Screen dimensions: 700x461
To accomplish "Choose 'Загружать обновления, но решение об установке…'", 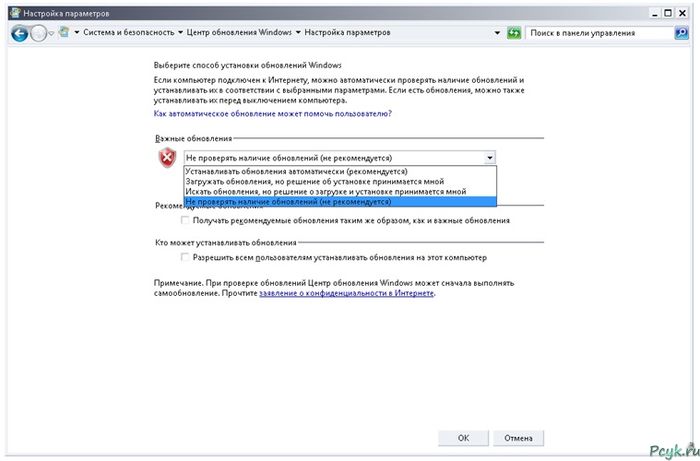I will (340, 182).
